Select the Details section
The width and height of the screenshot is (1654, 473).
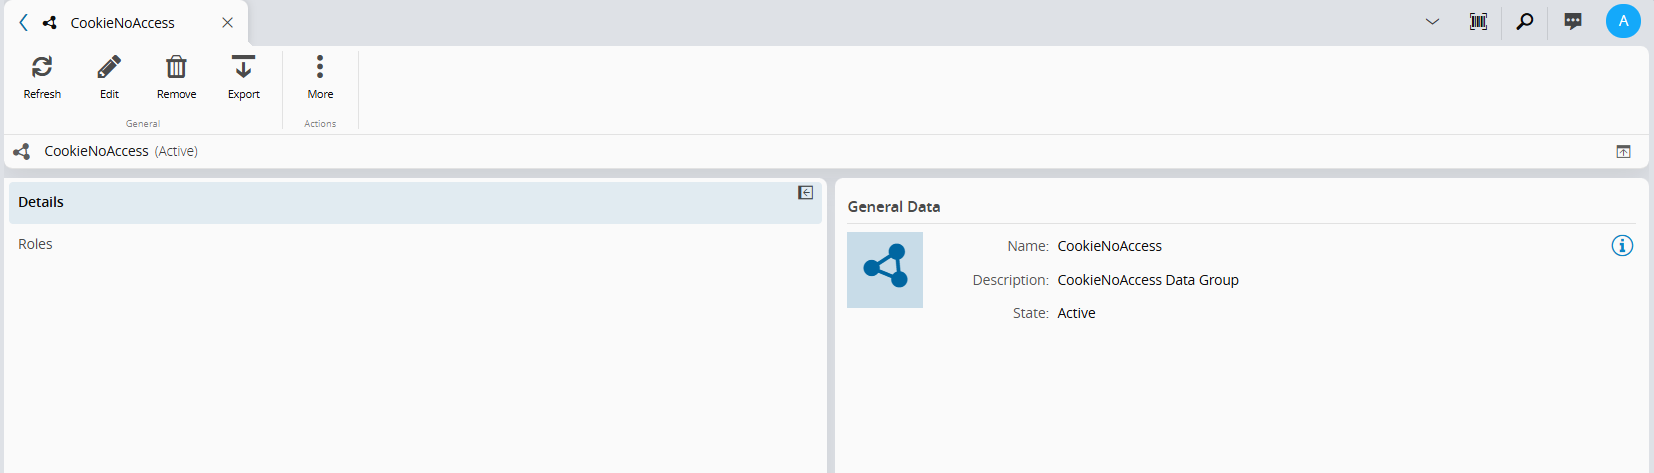415,202
